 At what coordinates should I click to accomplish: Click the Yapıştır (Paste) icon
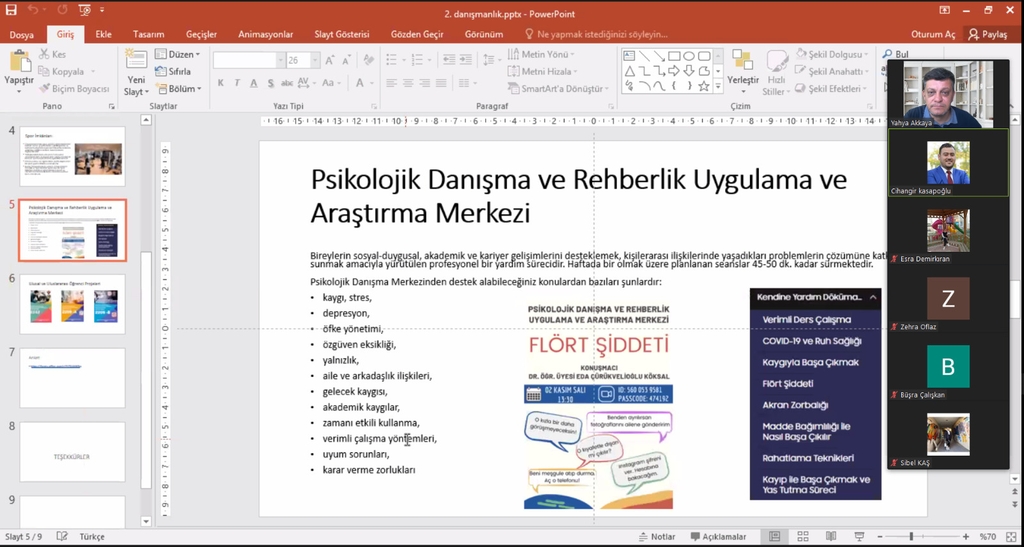(19, 63)
